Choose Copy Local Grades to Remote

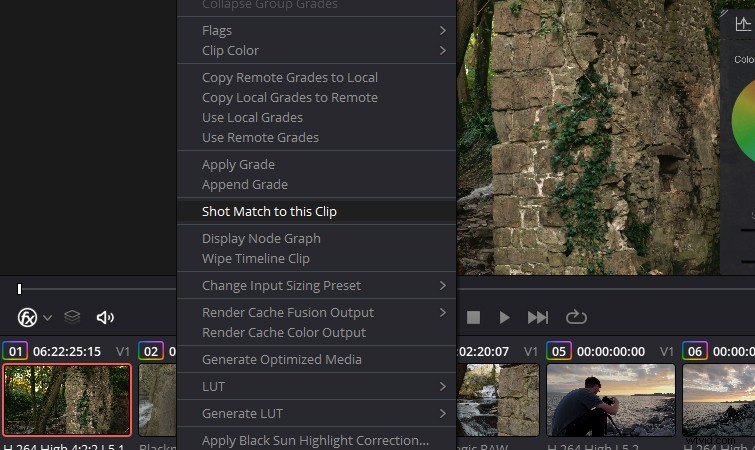(316, 98)
